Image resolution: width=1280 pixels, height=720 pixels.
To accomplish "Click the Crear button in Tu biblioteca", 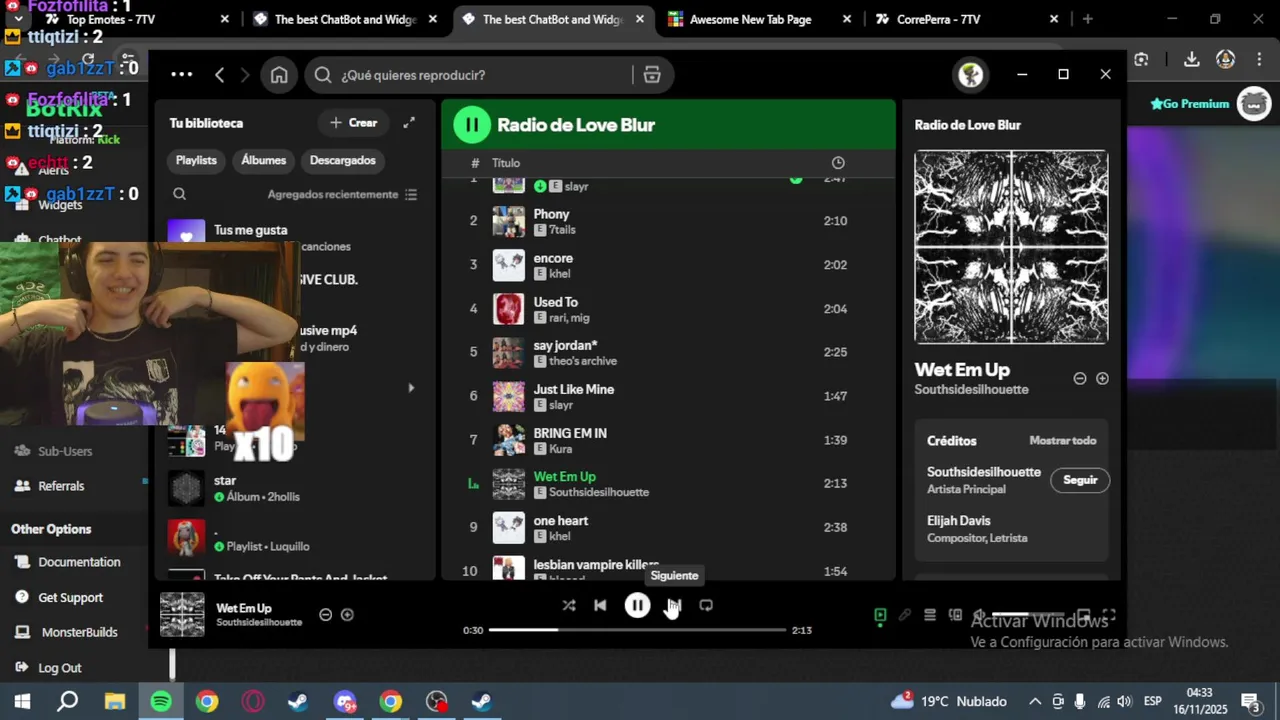I will click(x=354, y=123).
